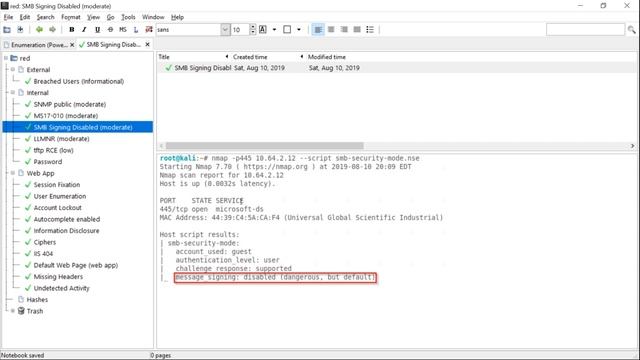
Task: Click the font size field showing 10
Action: 240,29
